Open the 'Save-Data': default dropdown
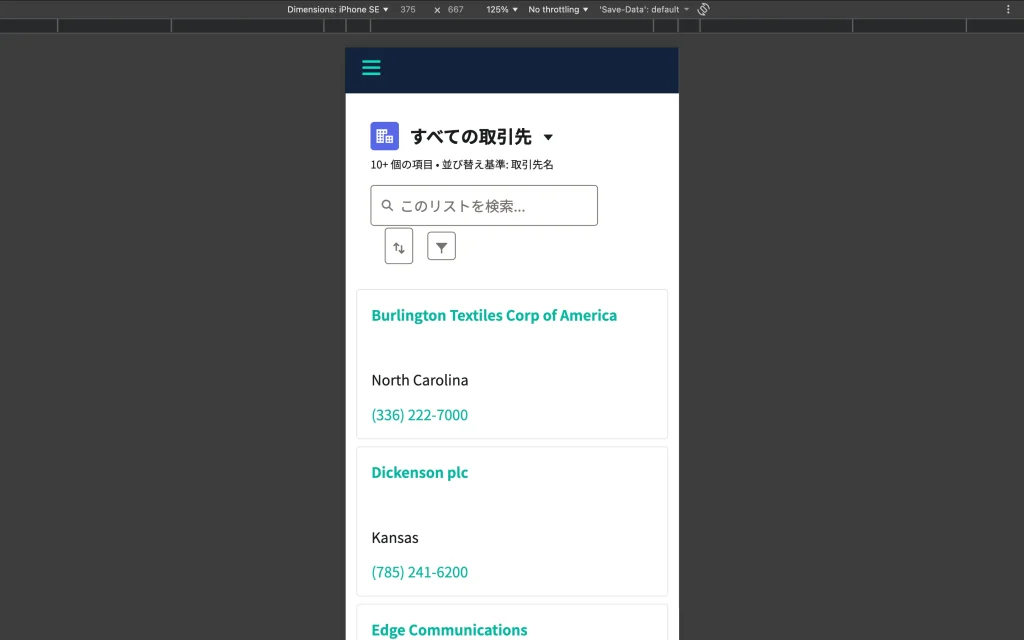This screenshot has height=640, width=1024. pos(644,9)
